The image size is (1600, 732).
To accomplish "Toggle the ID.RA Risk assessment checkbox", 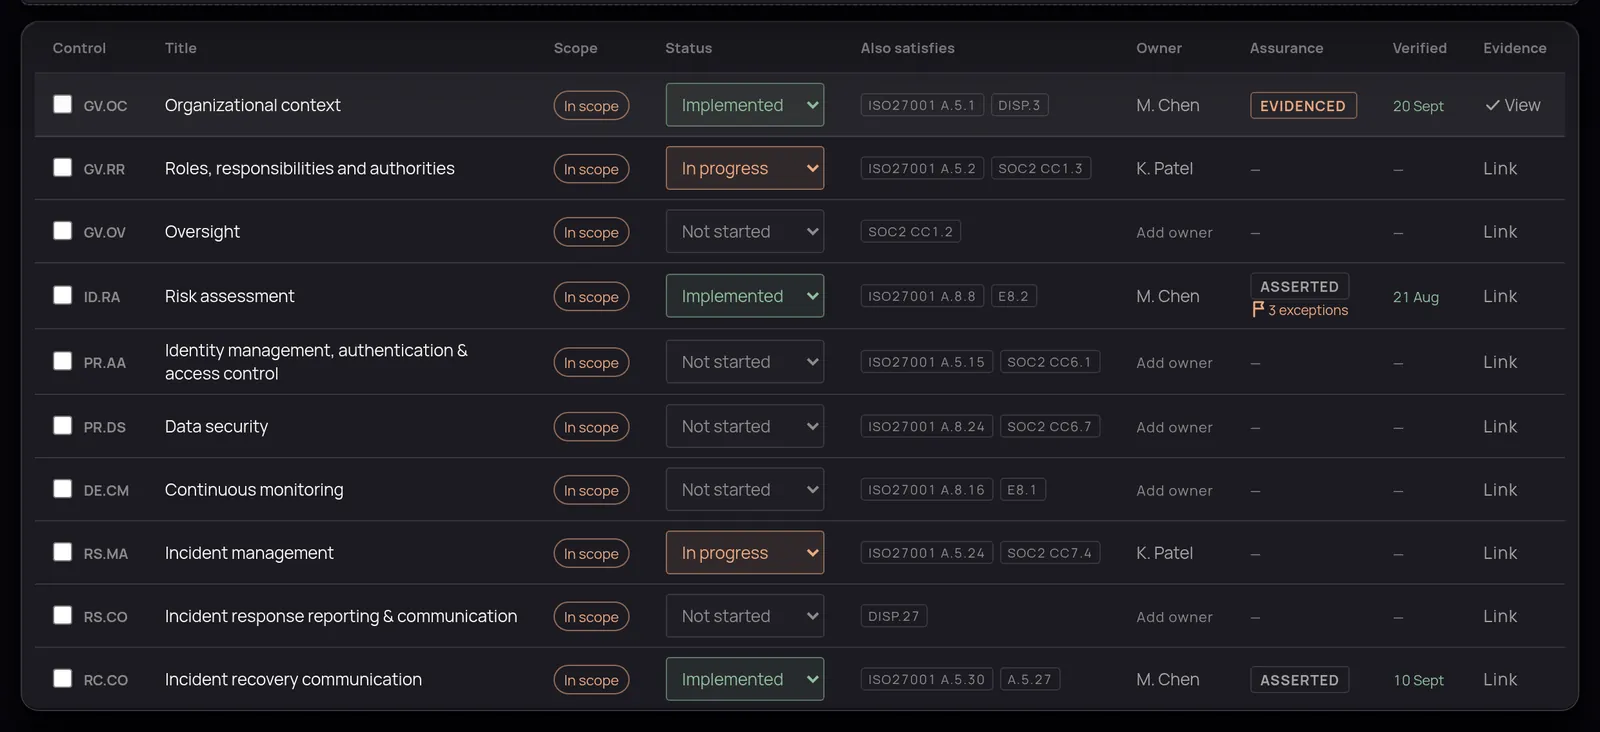I will coord(62,295).
